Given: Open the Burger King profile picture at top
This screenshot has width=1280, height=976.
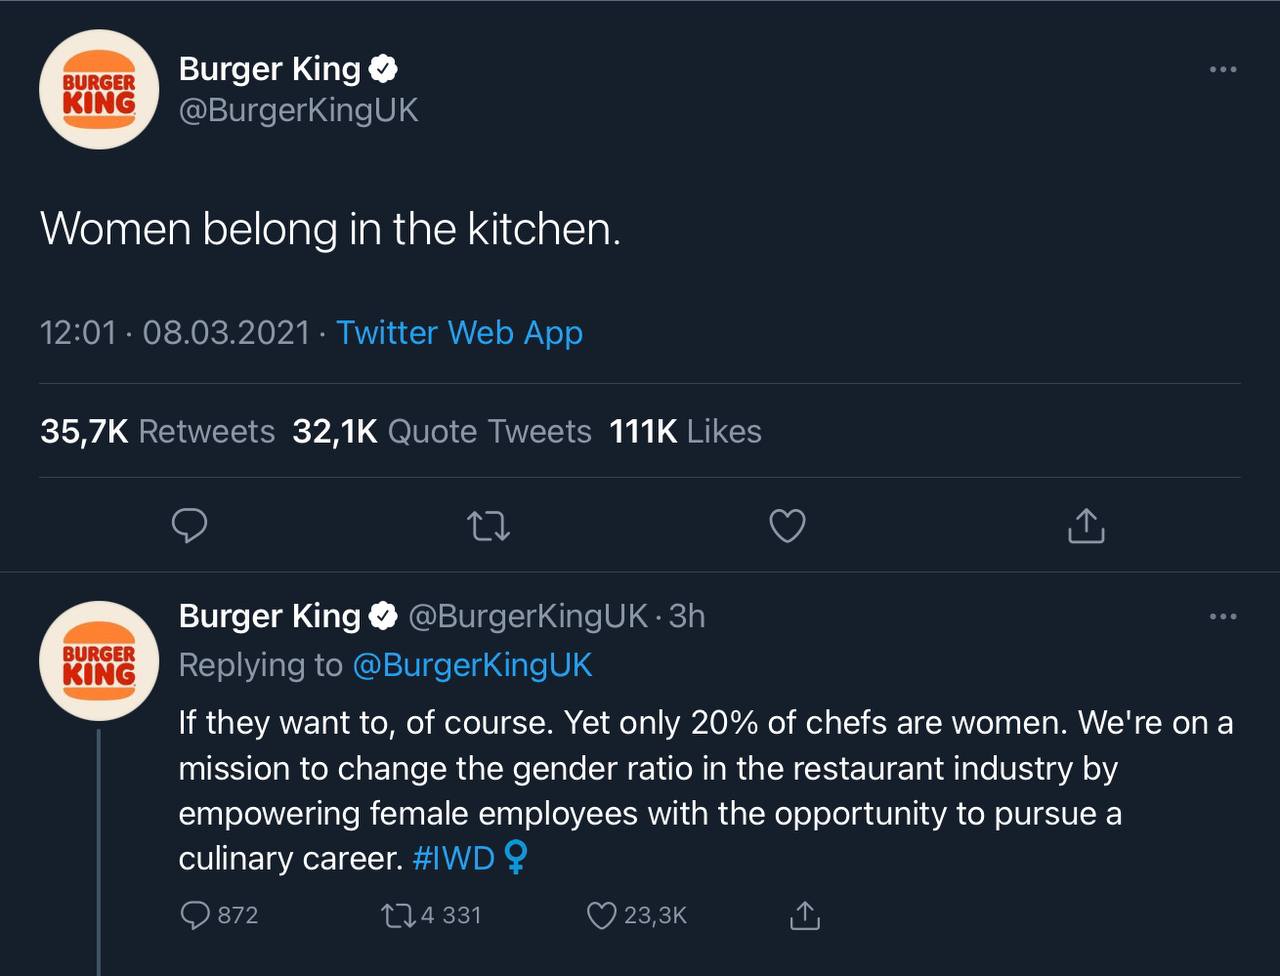Looking at the screenshot, I should pos(99,89).
